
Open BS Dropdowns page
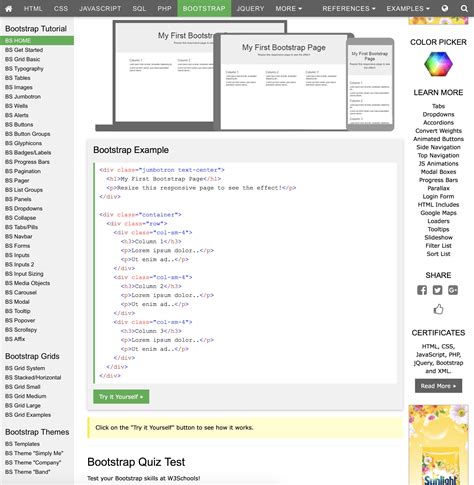[24, 209]
